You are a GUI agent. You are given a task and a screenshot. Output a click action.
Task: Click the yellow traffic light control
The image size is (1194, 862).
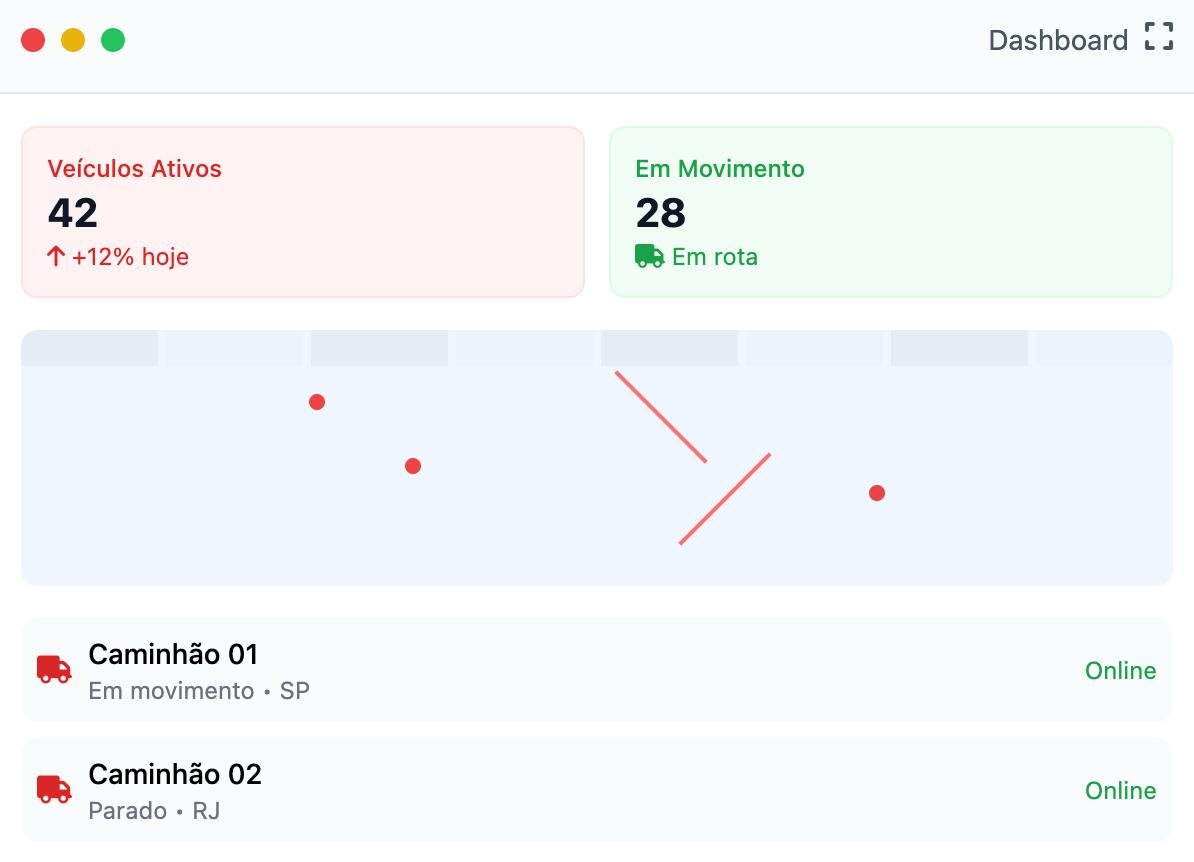(73, 40)
